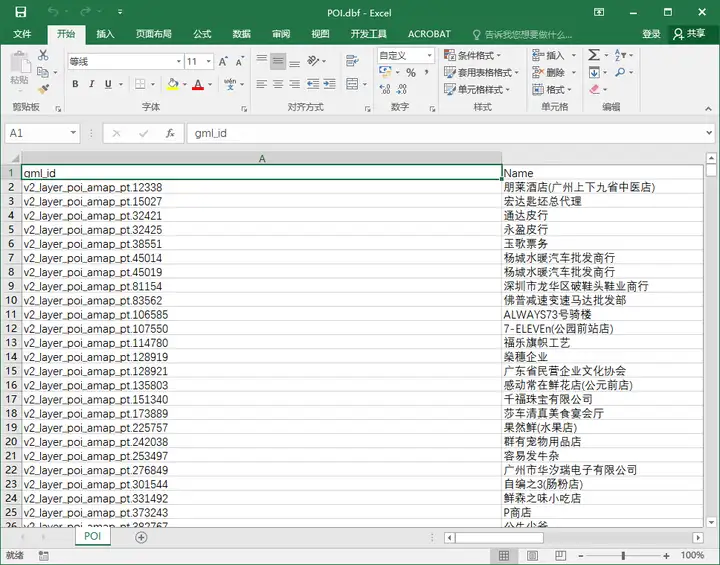The image size is (720, 565).
Task: Switch to the ACROBAT ribbon tab
Action: (429, 34)
